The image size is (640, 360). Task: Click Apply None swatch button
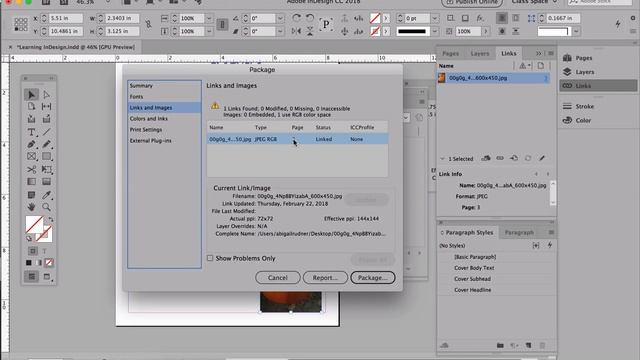point(49,263)
